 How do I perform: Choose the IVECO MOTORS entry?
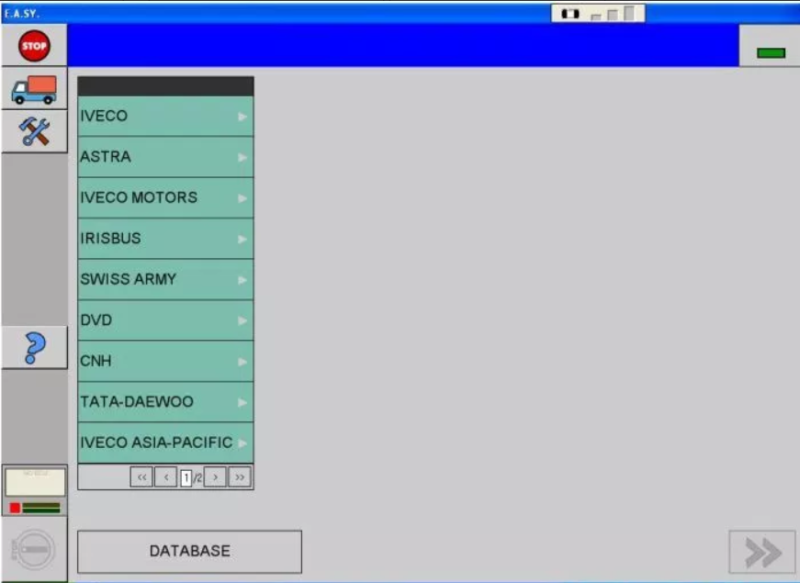[x=165, y=198]
